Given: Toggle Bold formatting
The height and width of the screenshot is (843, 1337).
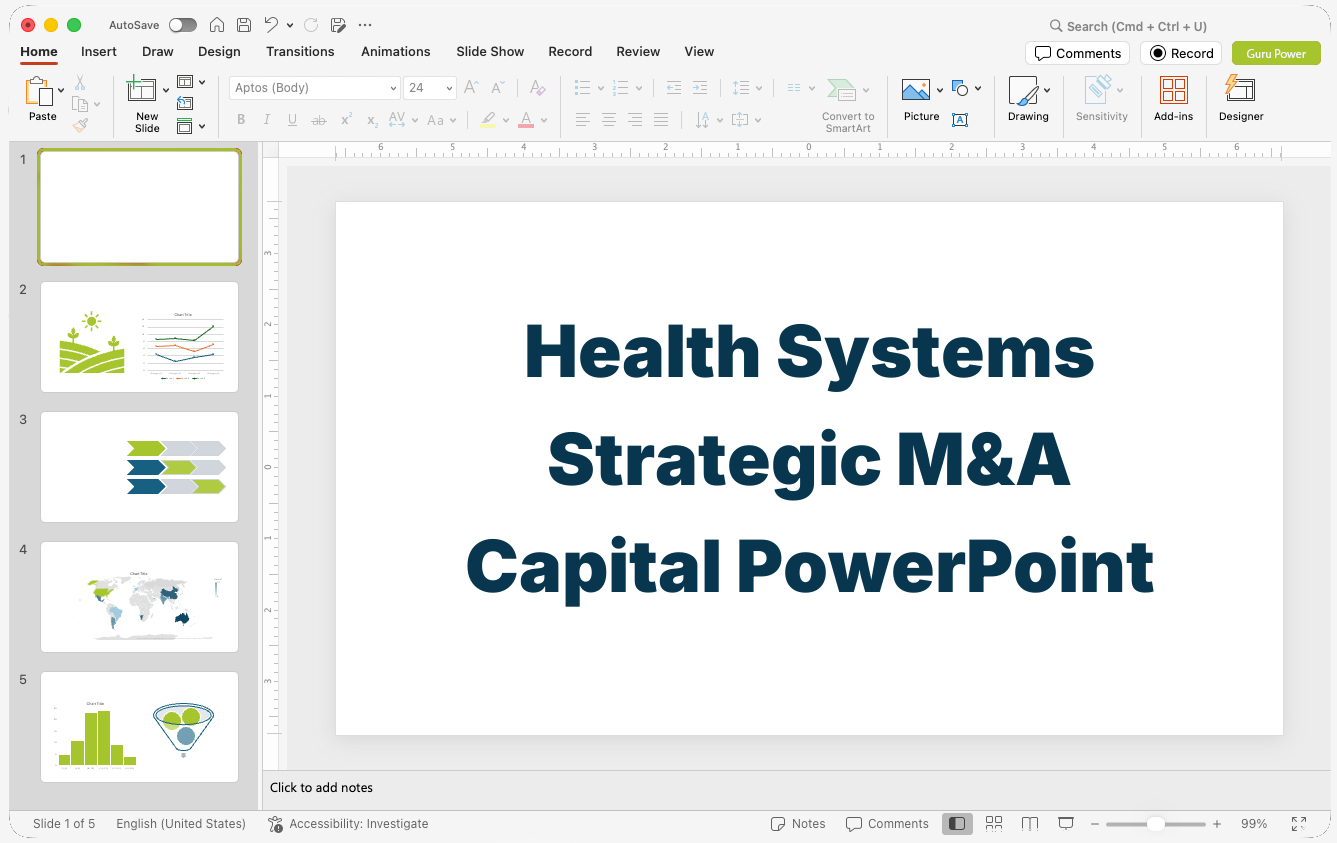Looking at the screenshot, I should tap(241, 120).
